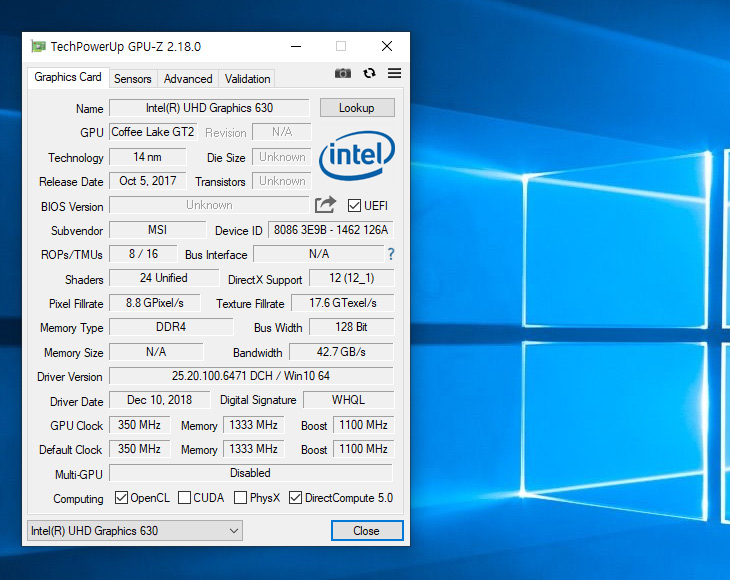730x580 pixels.
Task: Click the Coffee Lake GT2 GPU field
Action: [153, 132]
